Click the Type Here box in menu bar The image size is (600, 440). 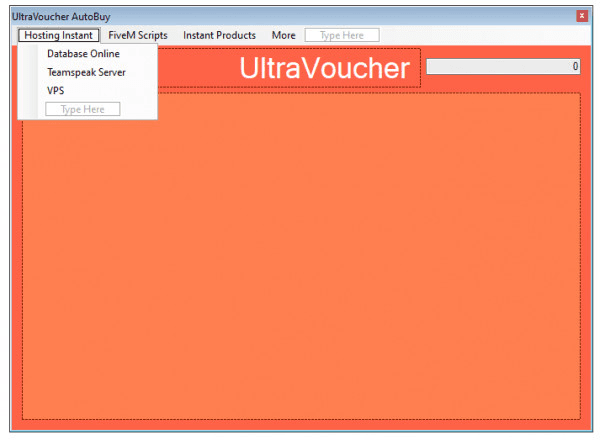pos(342,35)
